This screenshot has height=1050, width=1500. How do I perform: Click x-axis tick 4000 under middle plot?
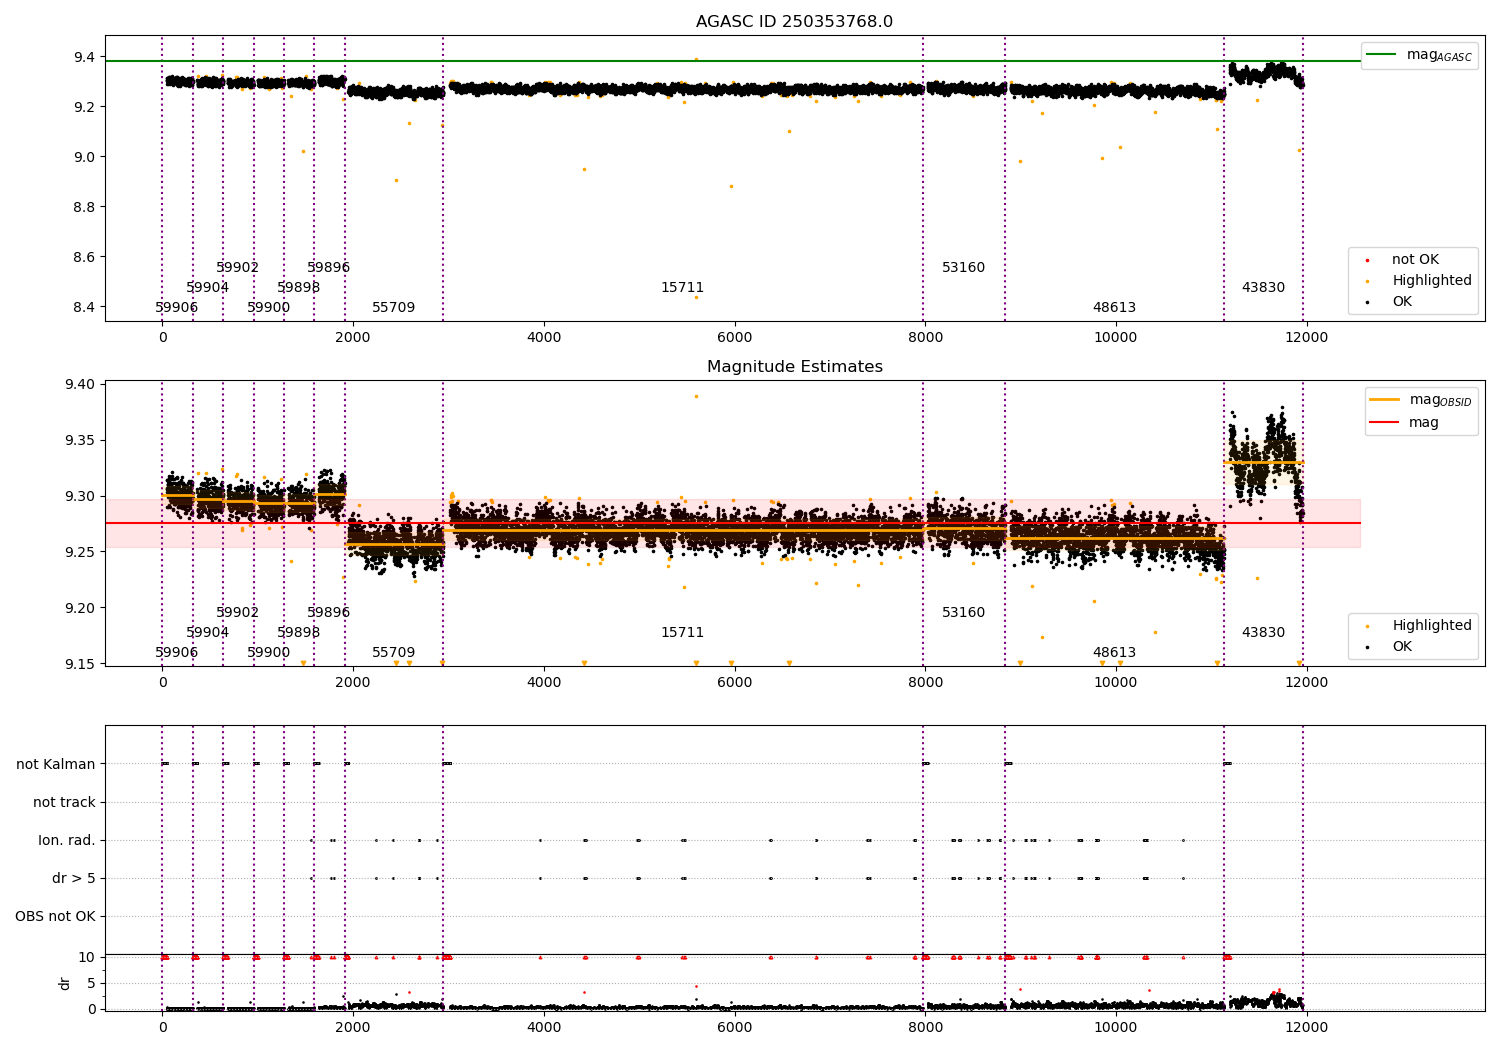(x=543, y=682)
